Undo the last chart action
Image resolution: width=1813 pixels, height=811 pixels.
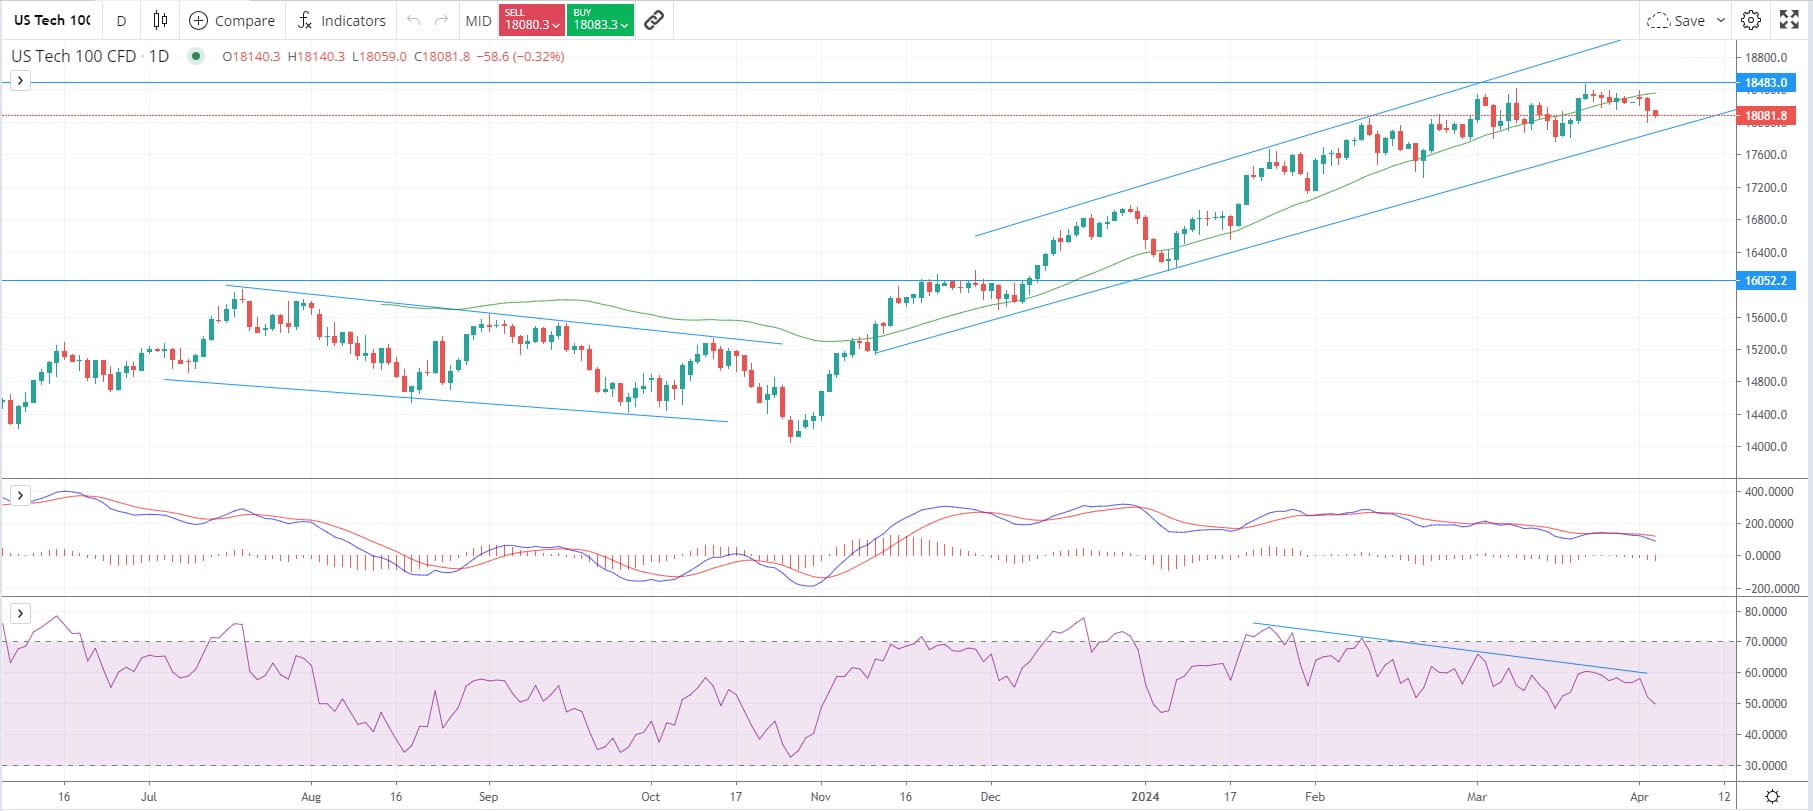[413, 20]
